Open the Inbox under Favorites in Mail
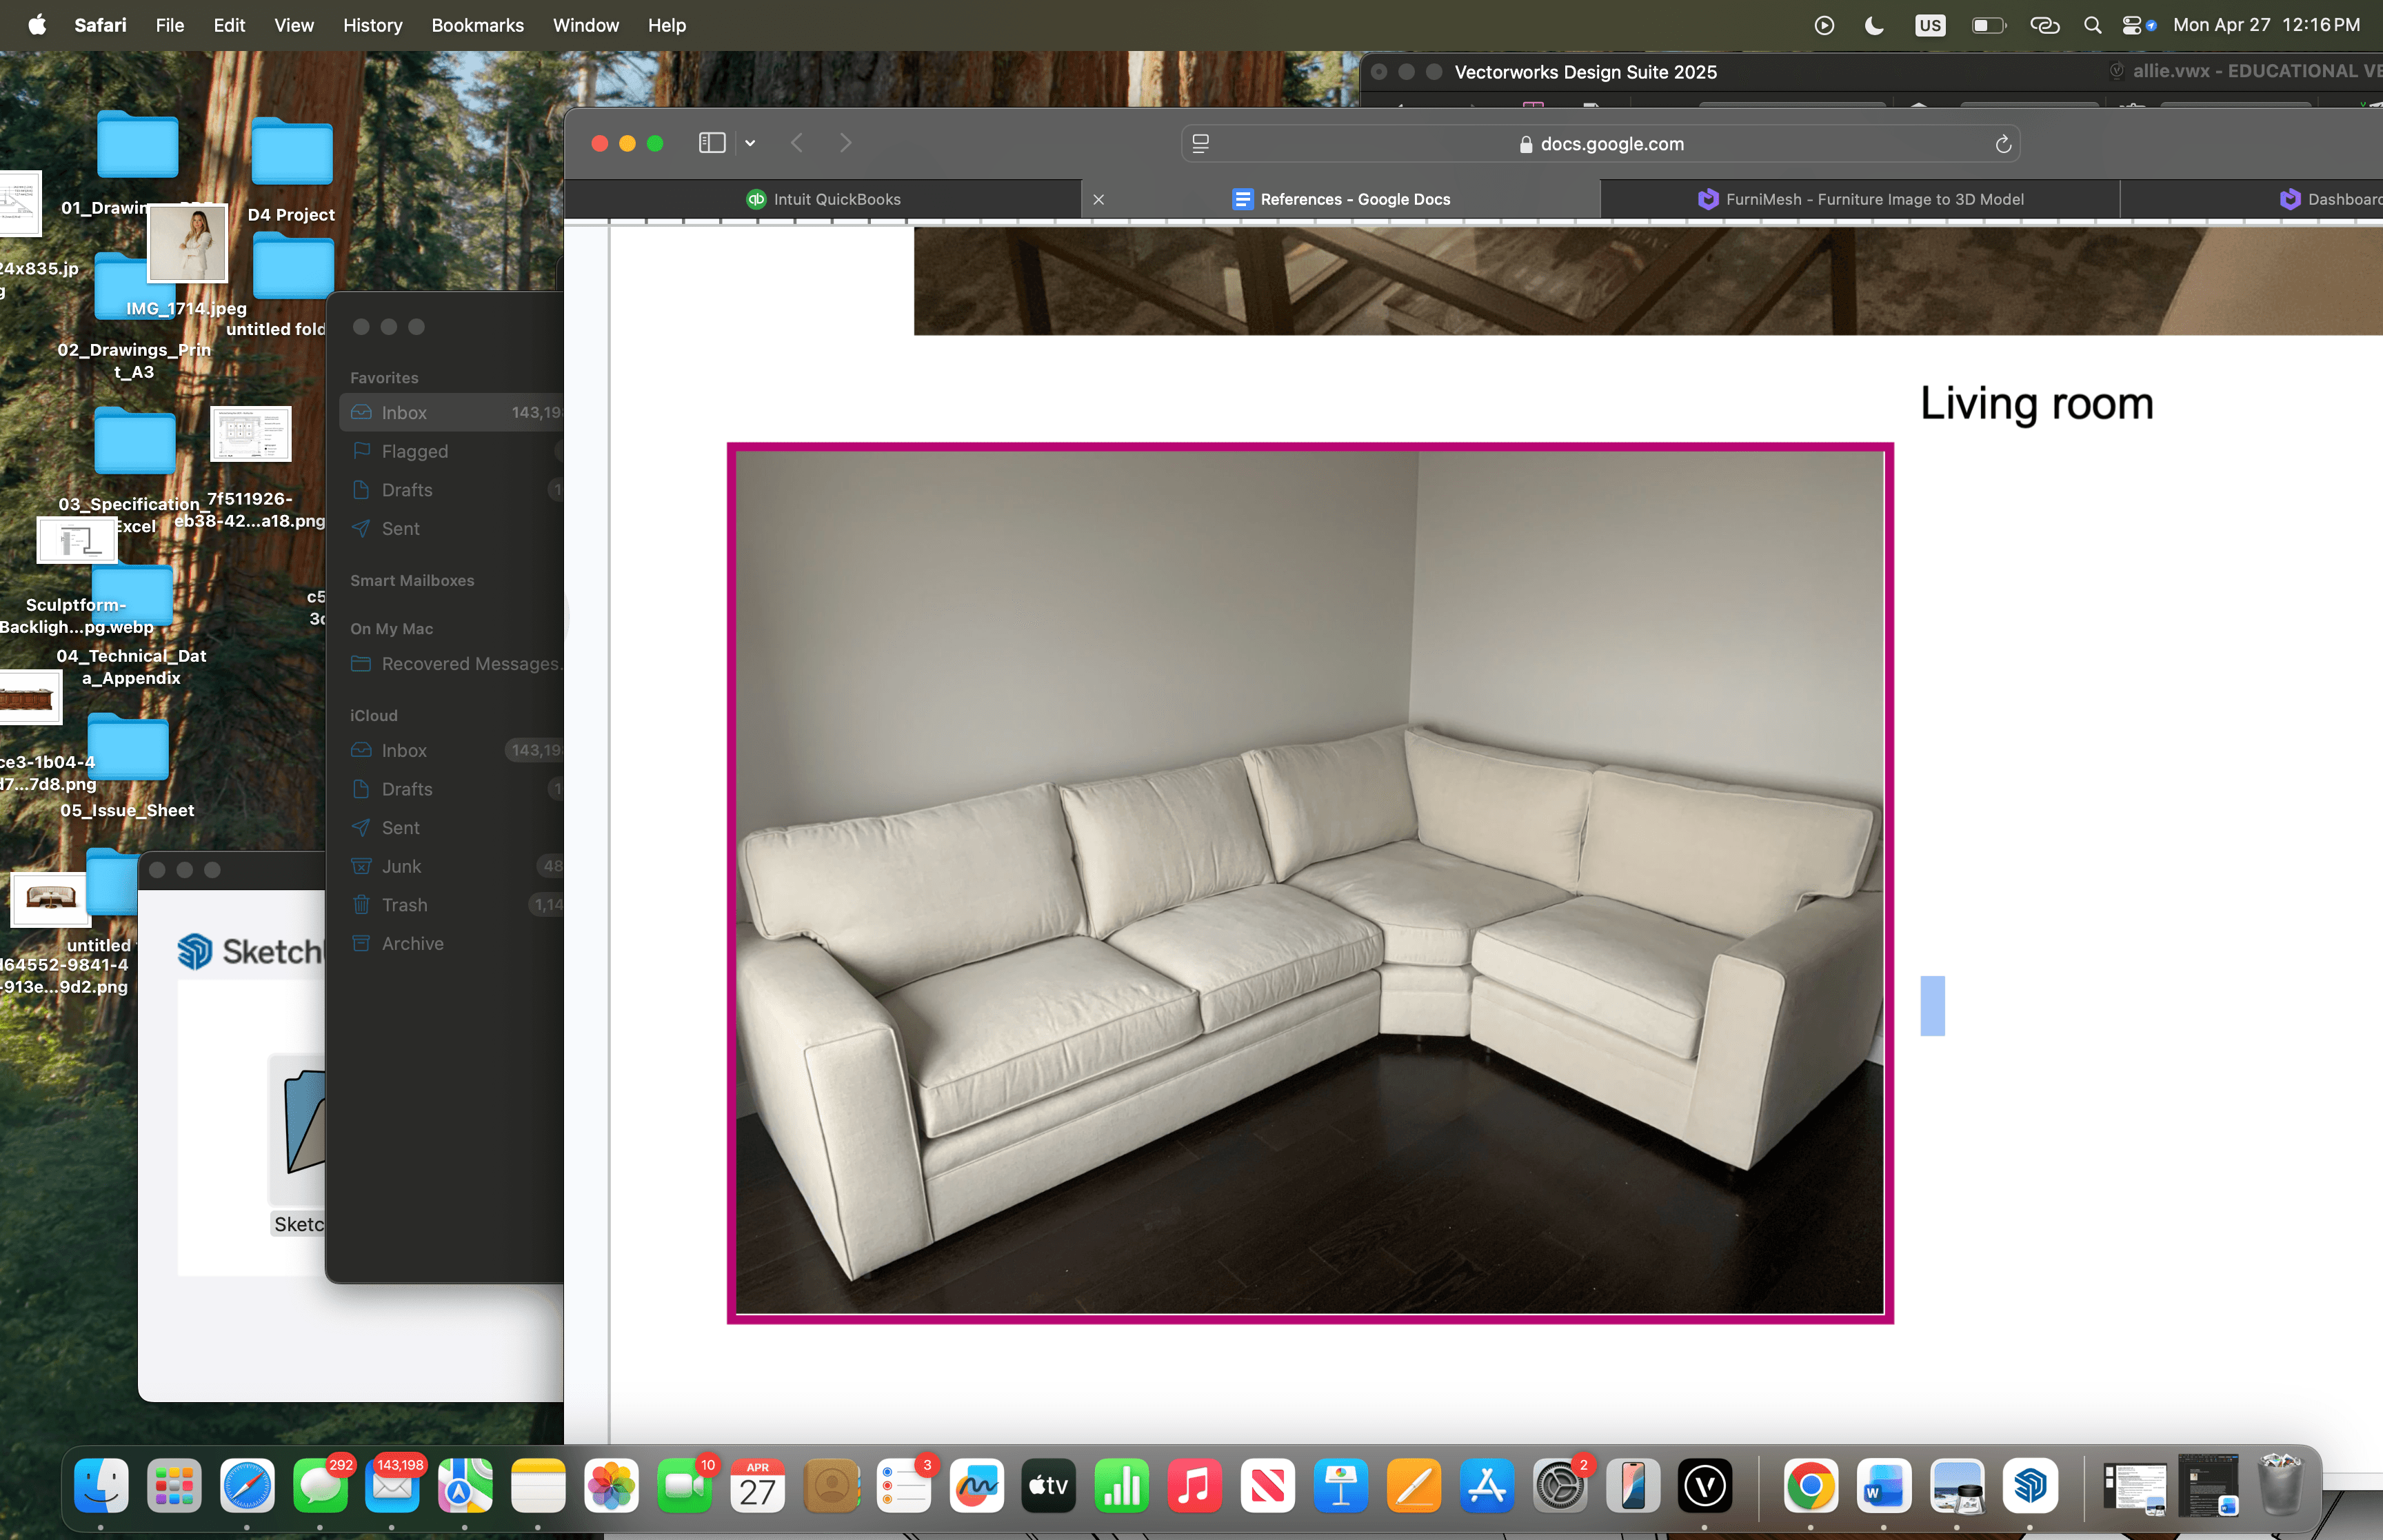Screen dimensions: 2383x1540 (451, 413)
